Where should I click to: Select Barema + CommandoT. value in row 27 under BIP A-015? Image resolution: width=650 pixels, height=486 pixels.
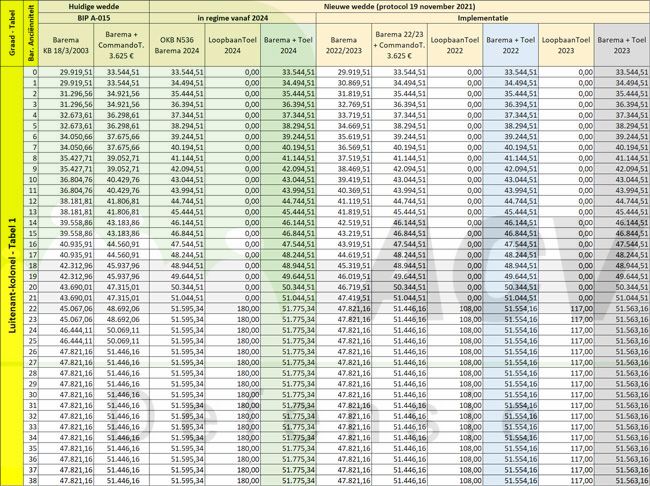click(122, 362)
